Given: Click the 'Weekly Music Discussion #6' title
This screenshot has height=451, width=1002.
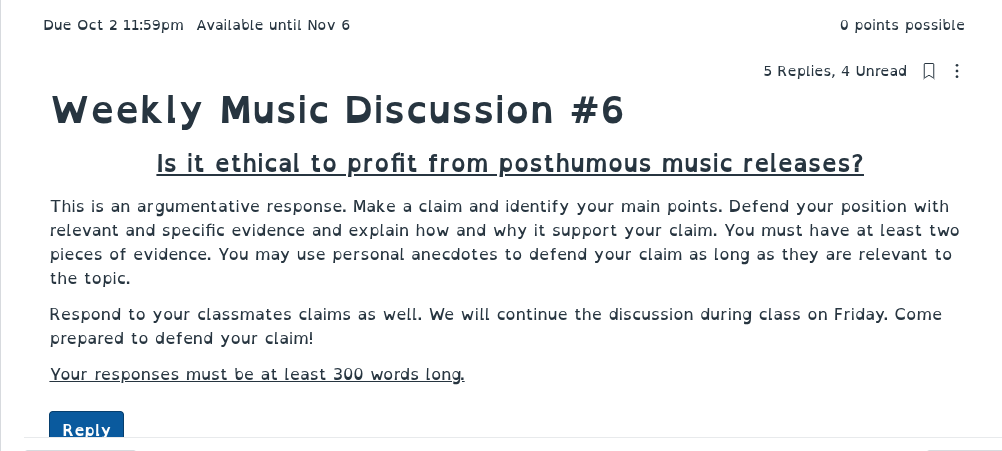Looking at the screenshot, I should point(337,110).
